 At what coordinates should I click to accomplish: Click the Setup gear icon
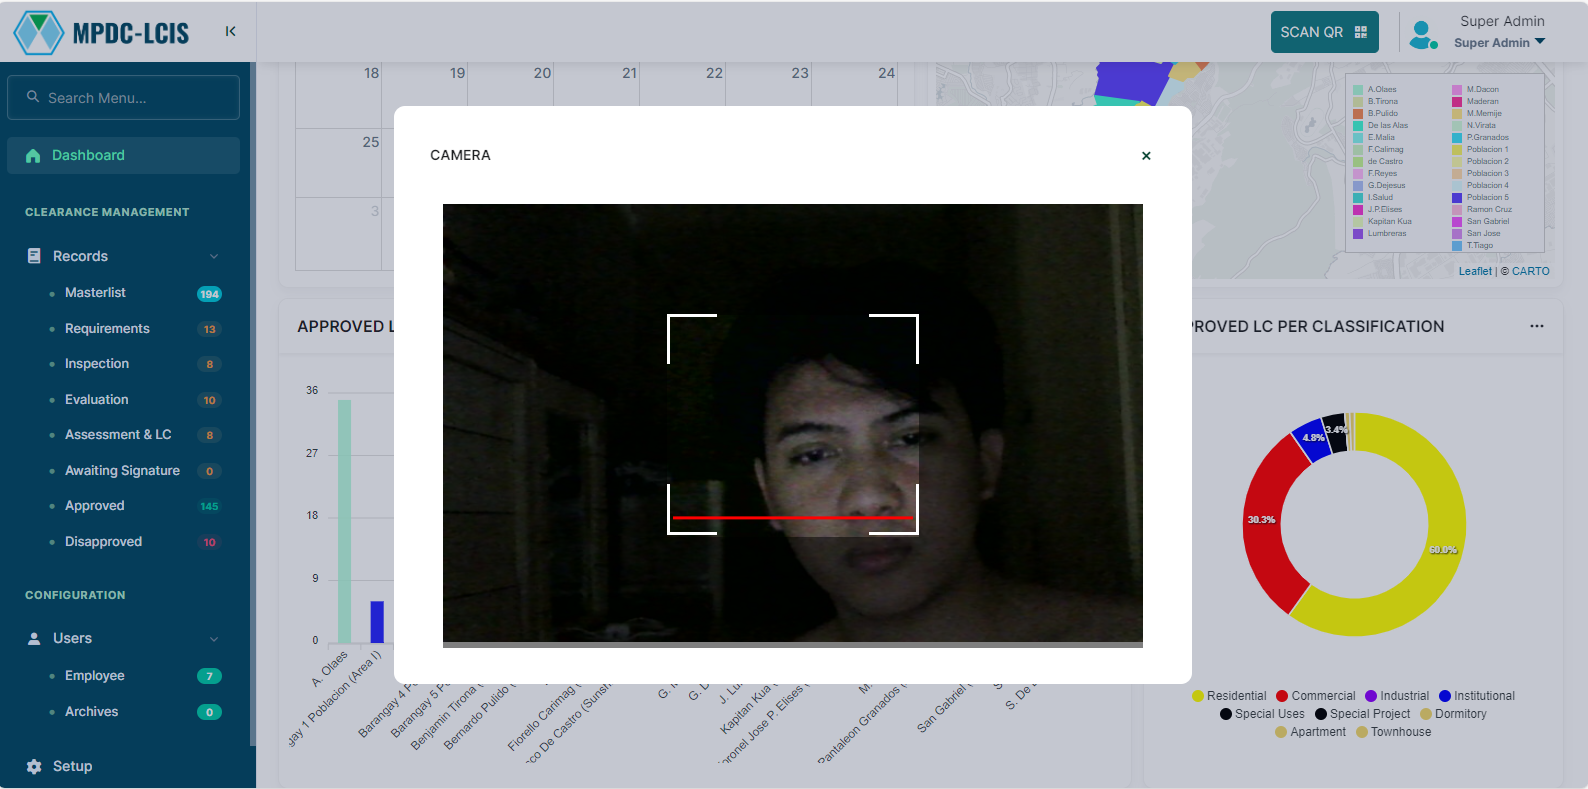(34, 766)
